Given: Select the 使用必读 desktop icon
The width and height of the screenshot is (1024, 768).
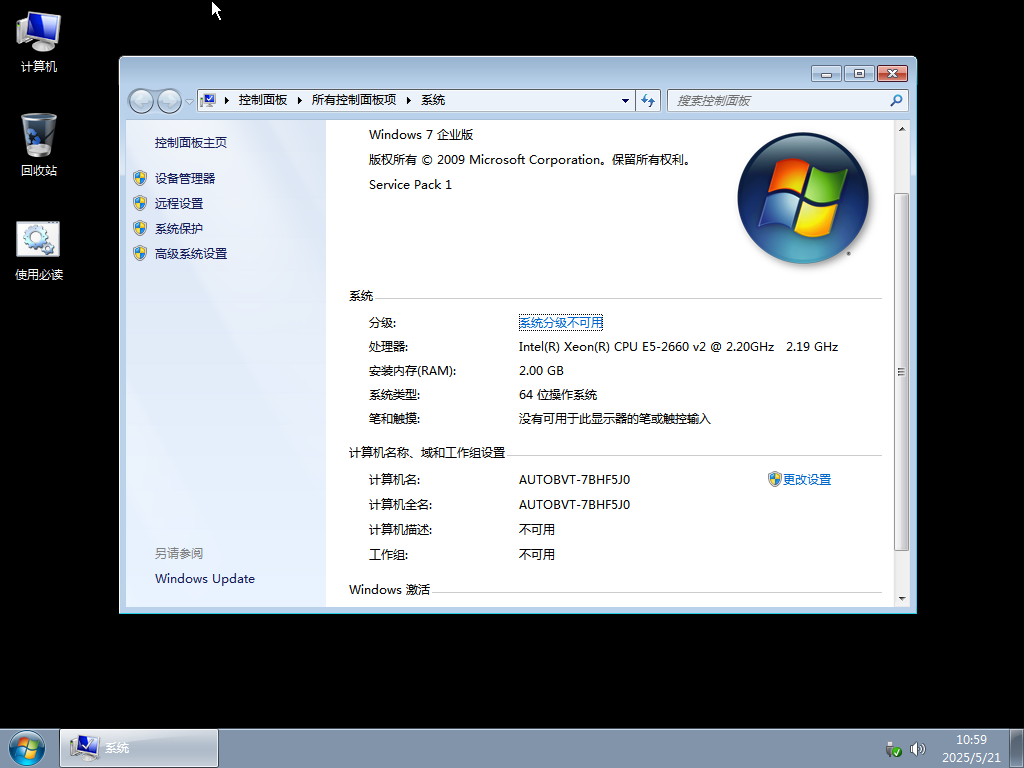Looking at the screenshot, I should coord(39,251).
